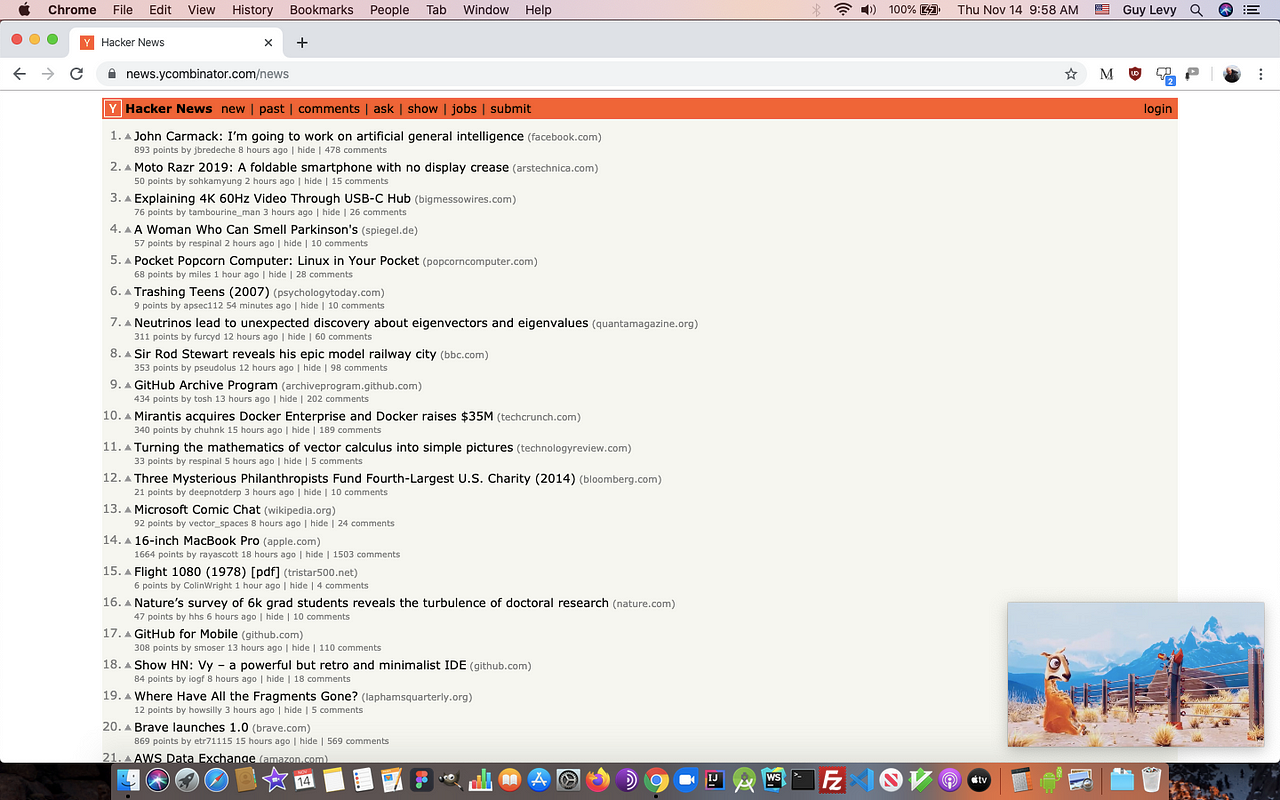The image size is (1280, 800).
Task: Open Zoom from the Dock
Action: (x=686, y=779)
